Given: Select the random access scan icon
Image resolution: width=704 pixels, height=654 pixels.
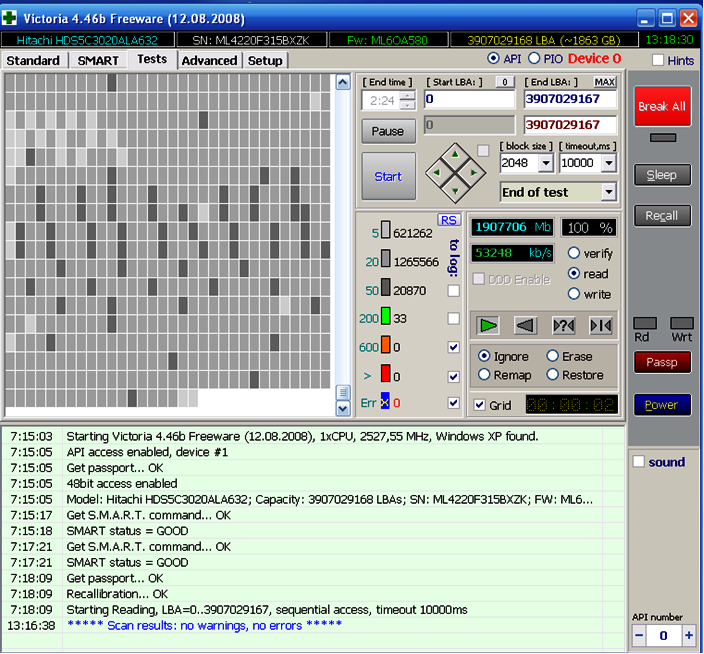Looking at the screenshot, I should [563, 325].
